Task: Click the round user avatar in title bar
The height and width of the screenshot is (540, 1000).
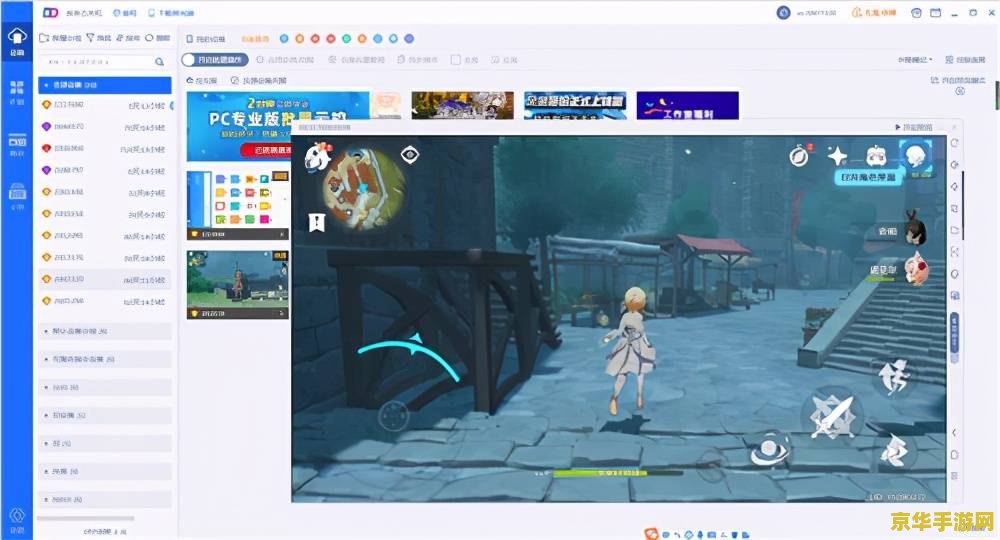Action: [783, 12]
